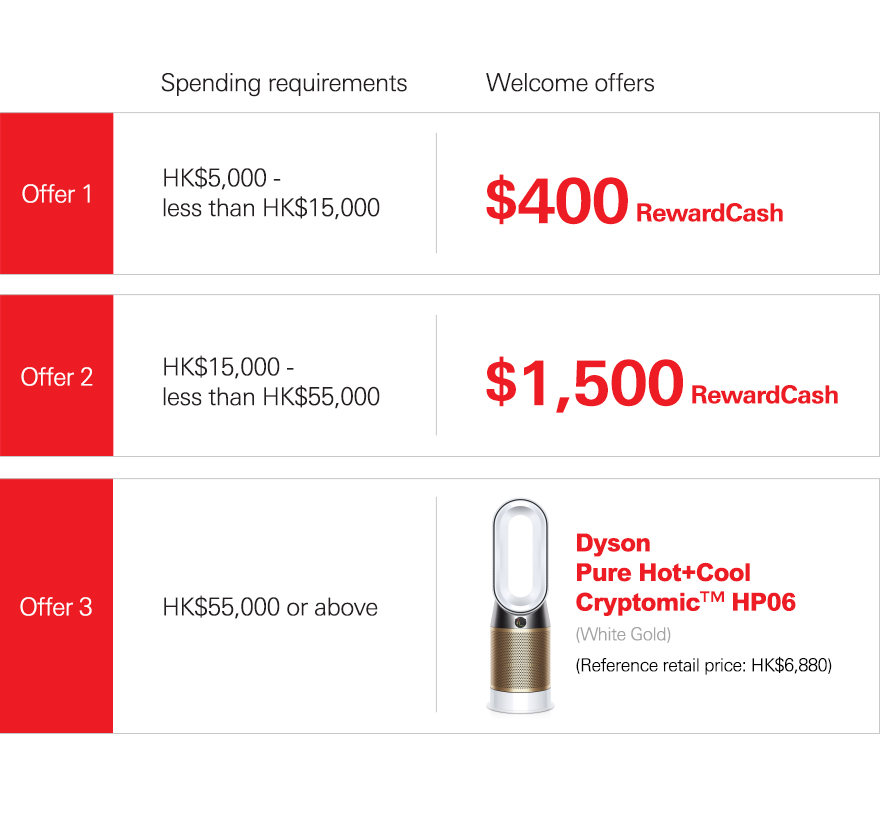
Task: Select the red Offer 3 label
Action: click(56, 606)
